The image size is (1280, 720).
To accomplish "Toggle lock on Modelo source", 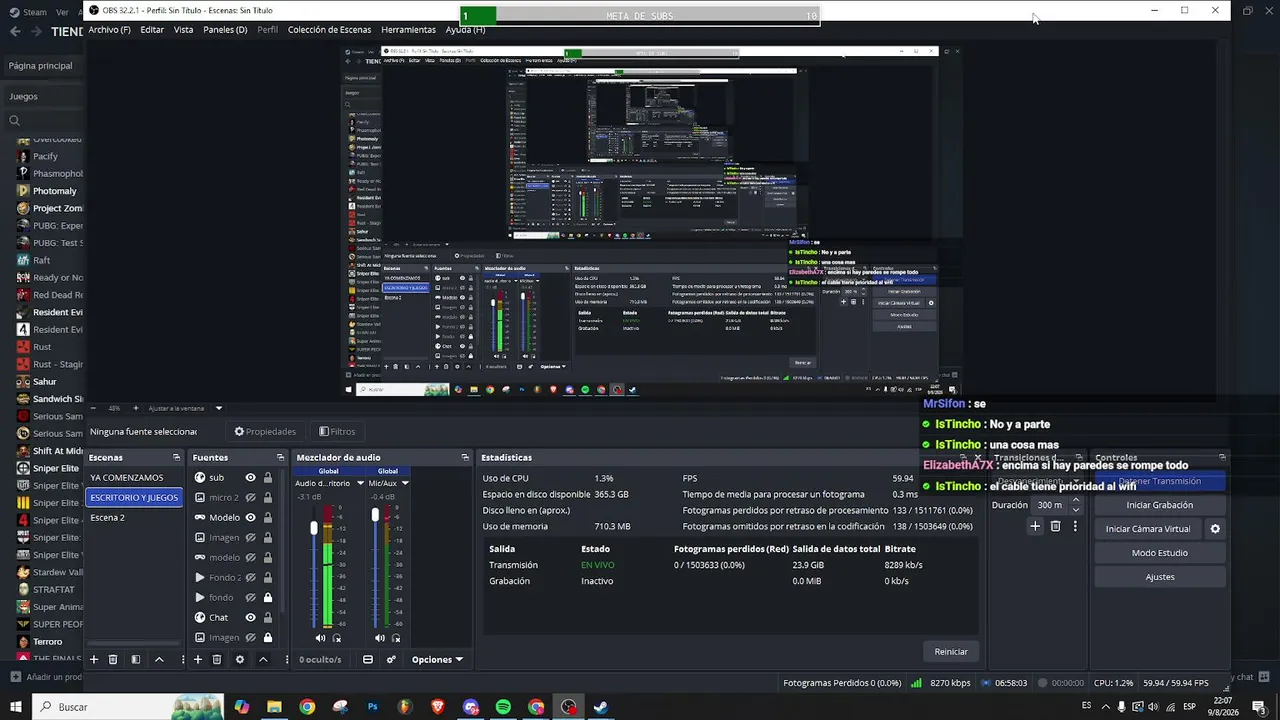I will [x=268, y=517].
